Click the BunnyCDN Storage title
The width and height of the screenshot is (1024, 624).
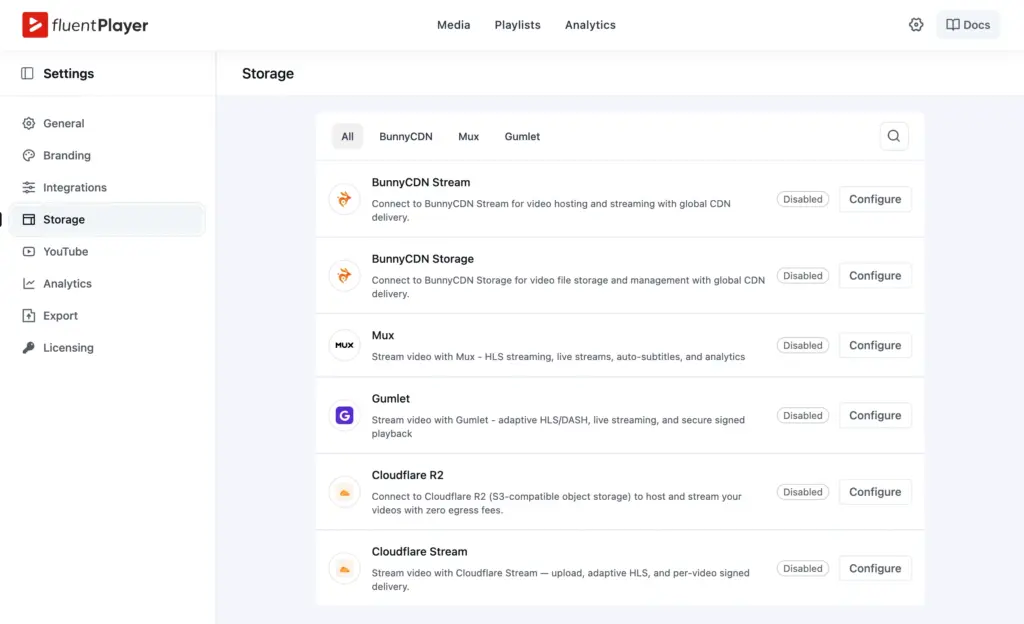(x=423, y=258)
